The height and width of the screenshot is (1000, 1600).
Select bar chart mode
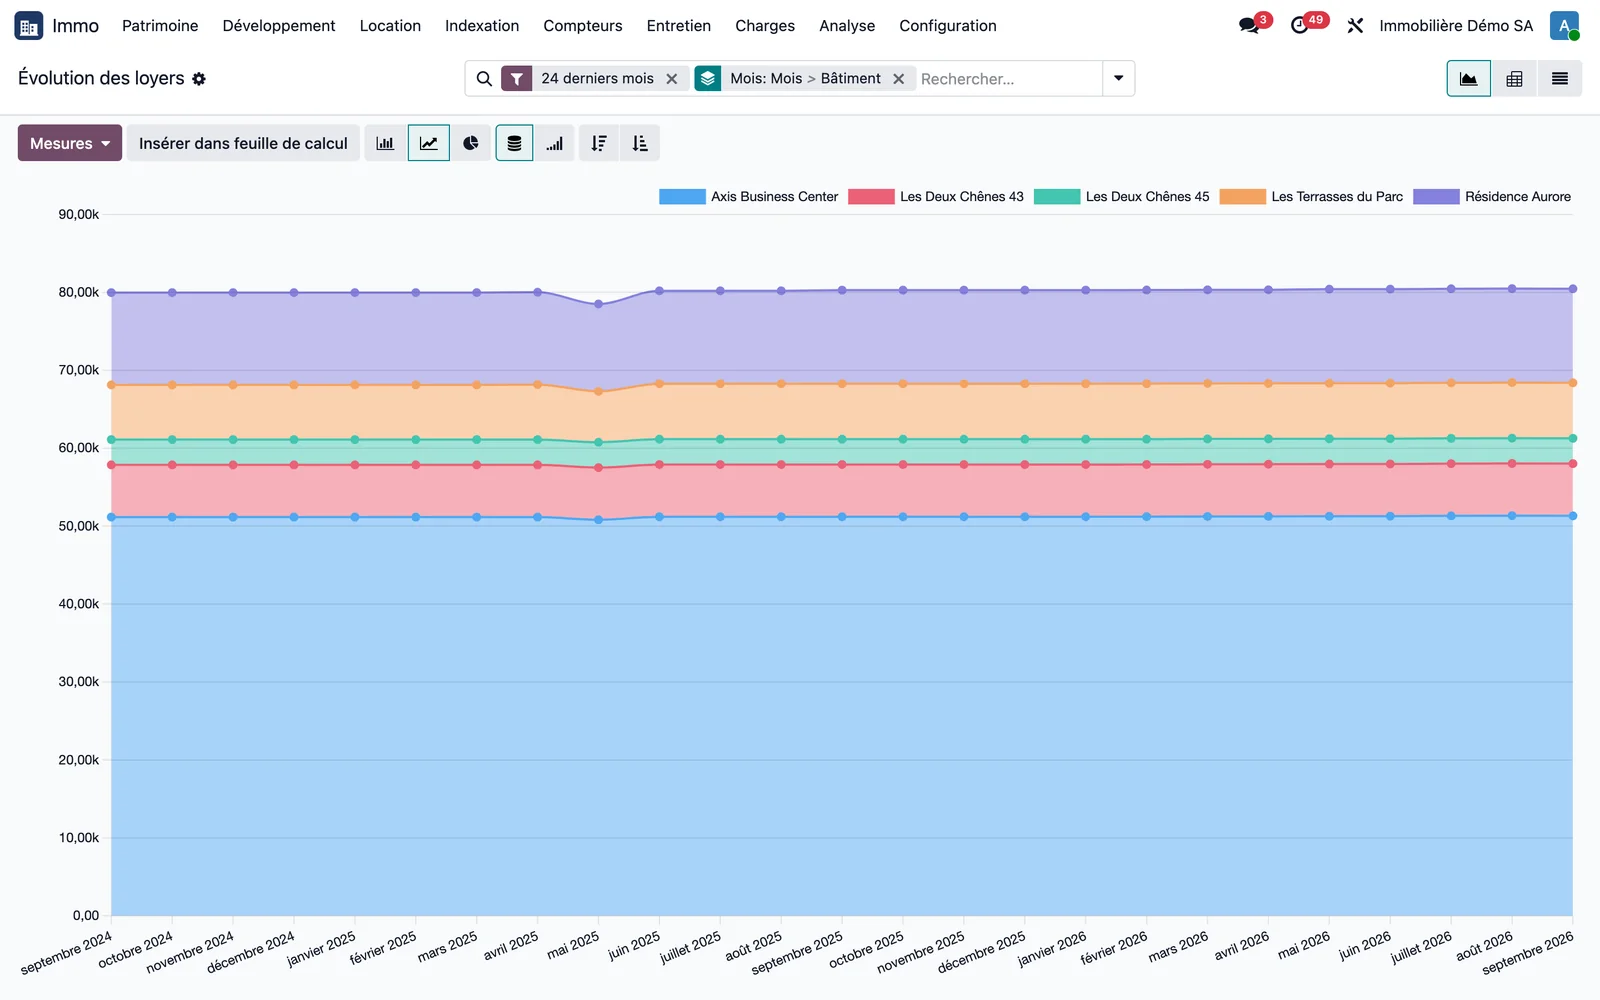pyautogui.click(x=385, y=143)
